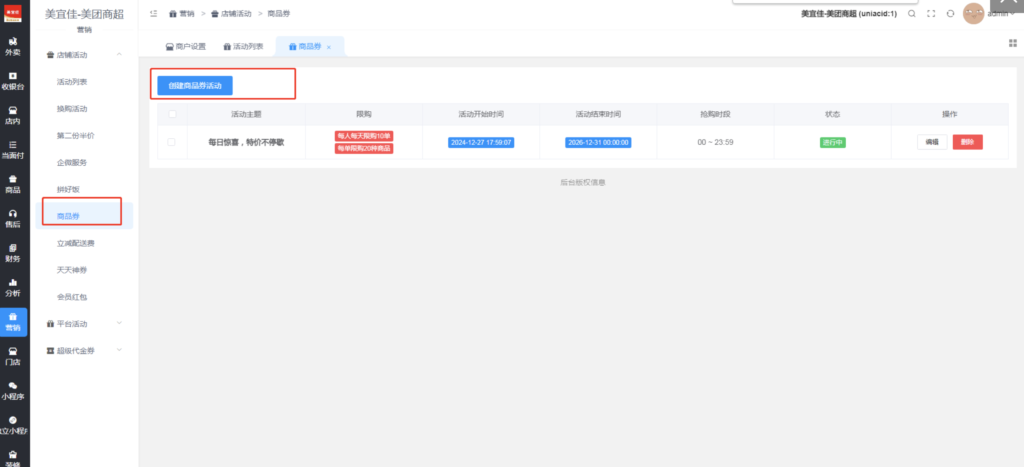Open the admin user dropdown
Image resolution: width=1024 pixels, height=467 pixels.
click(x=1001, y=14)
